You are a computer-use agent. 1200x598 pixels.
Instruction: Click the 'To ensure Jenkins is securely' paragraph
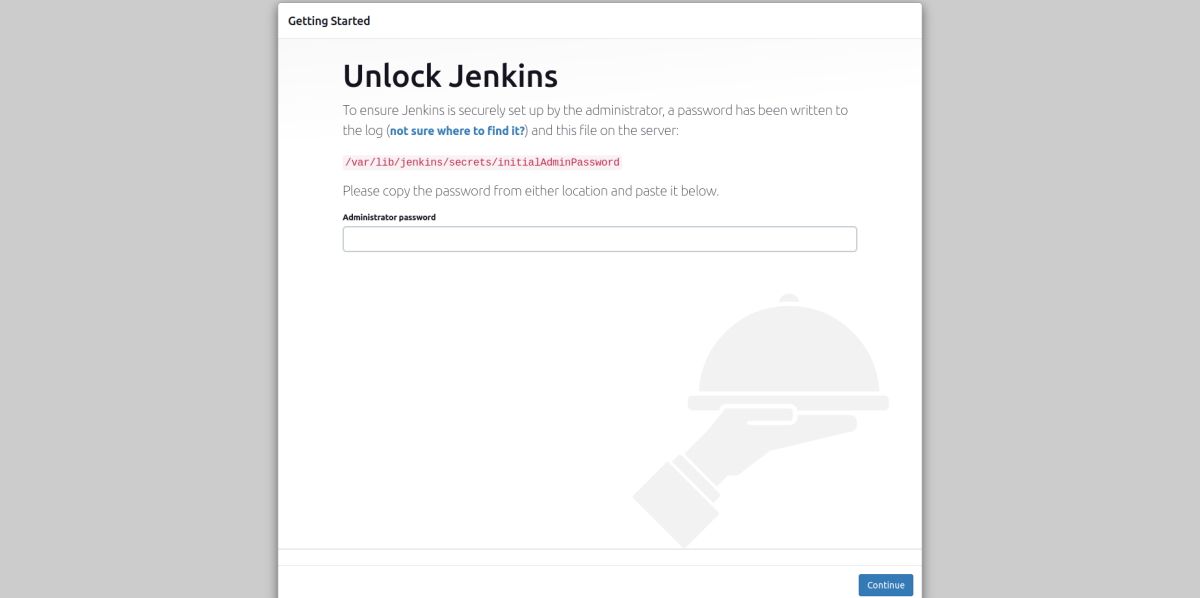pyautogui.click(x=595, y=110)
